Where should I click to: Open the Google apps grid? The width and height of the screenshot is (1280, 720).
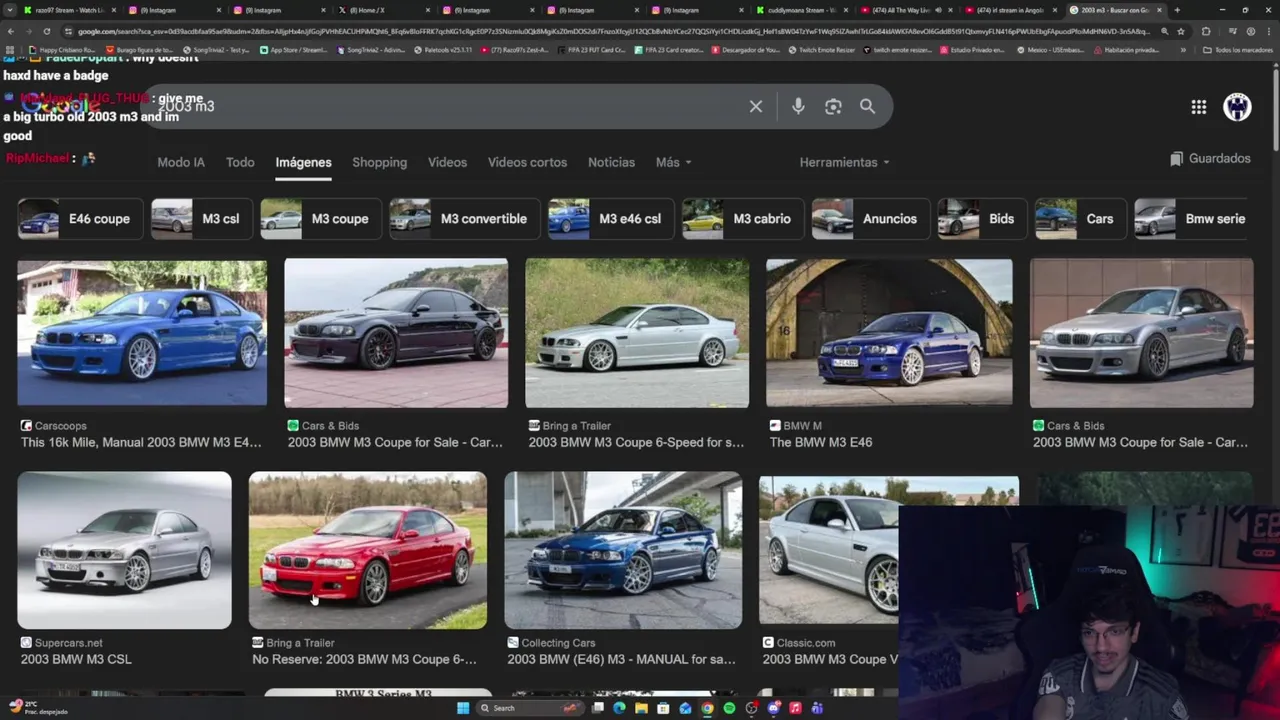point(1198,107)
